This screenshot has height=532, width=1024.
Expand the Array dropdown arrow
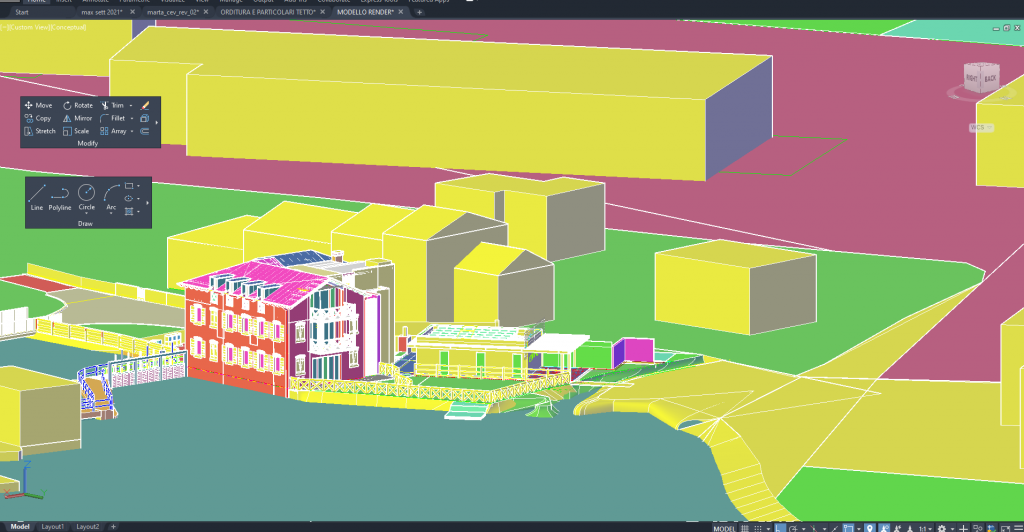point(133,131)
